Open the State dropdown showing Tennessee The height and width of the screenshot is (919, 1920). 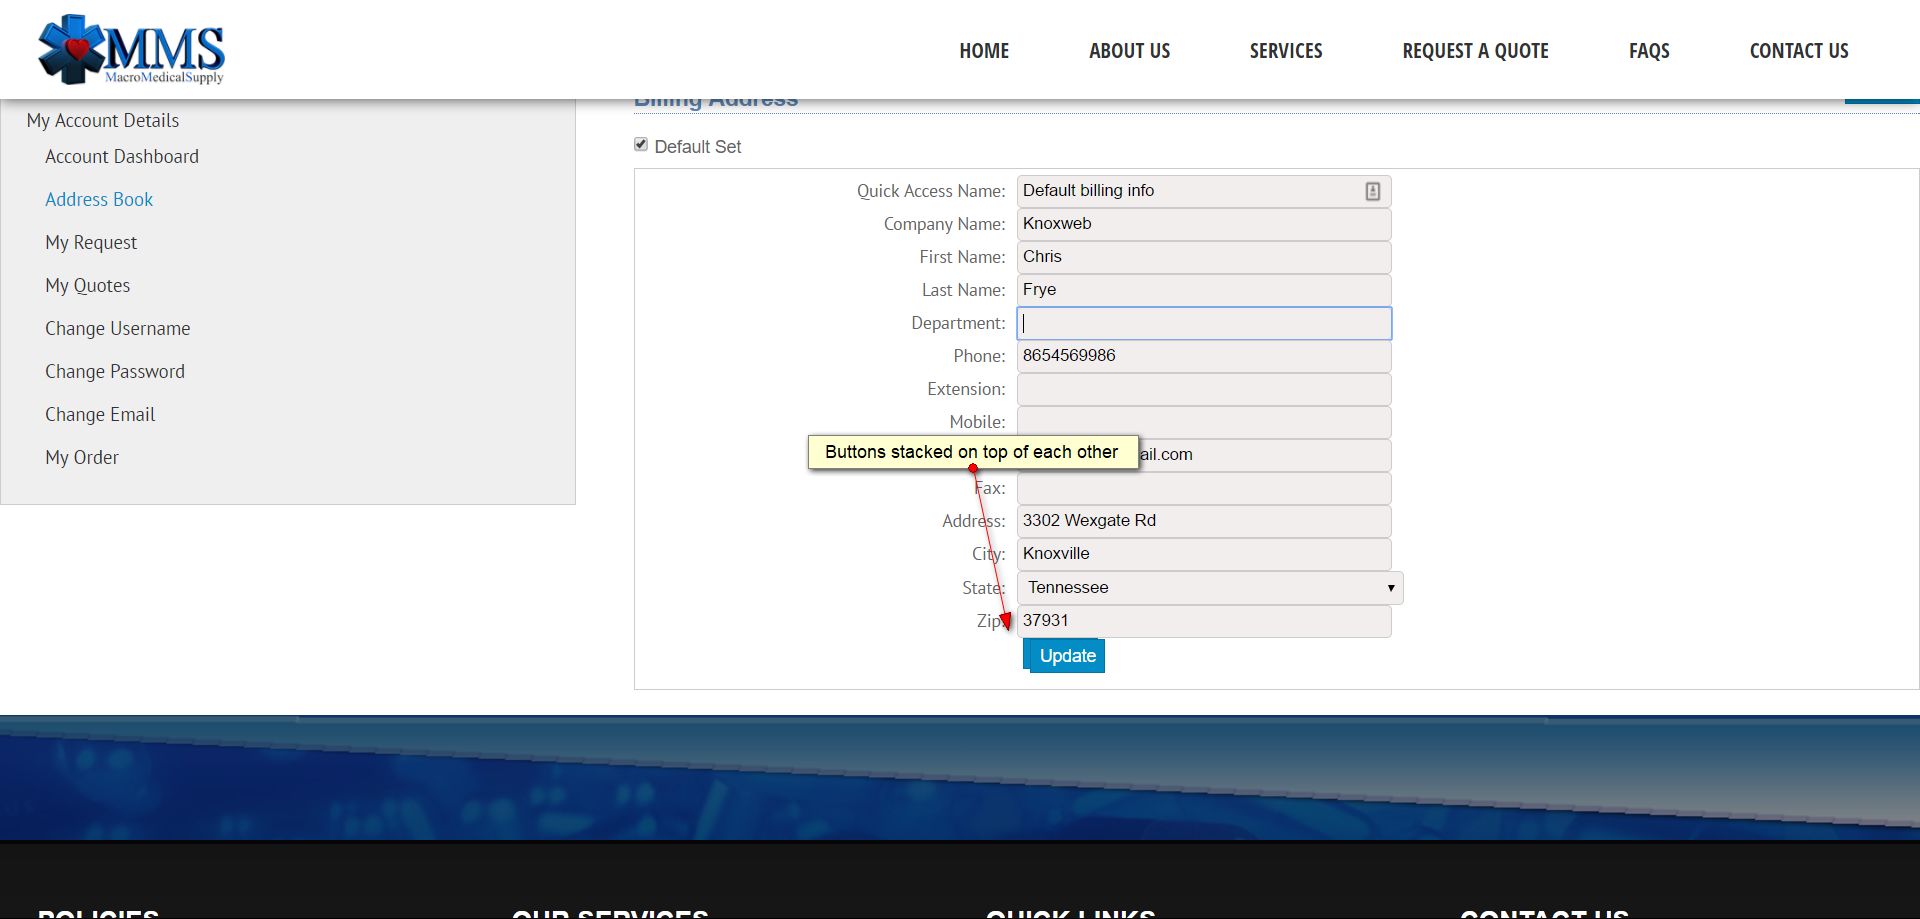point(1210,588)
